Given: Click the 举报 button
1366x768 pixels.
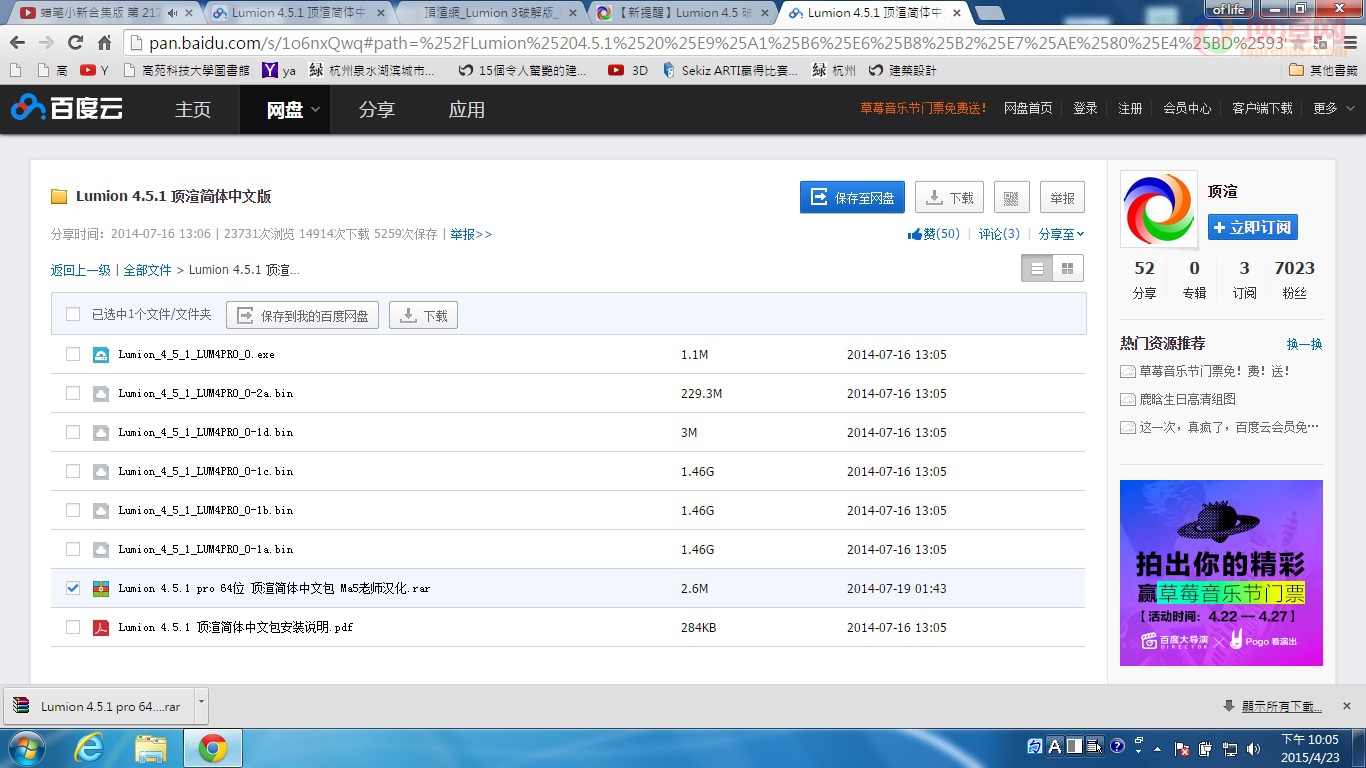Looking at the screenshot, I should pos(1062,197).
